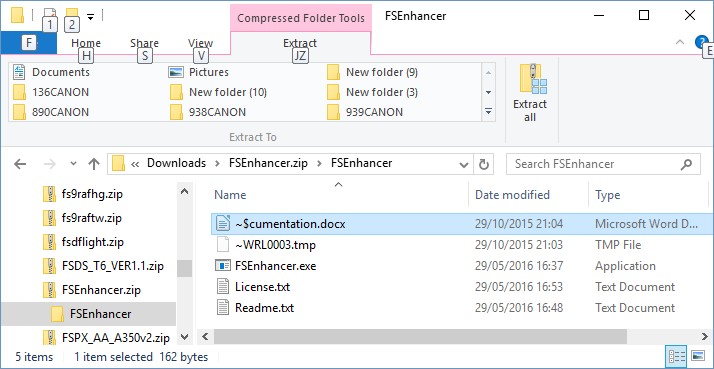714x369 pixels.
Task: Open the Help question mark icon
Action: point(701,42)
